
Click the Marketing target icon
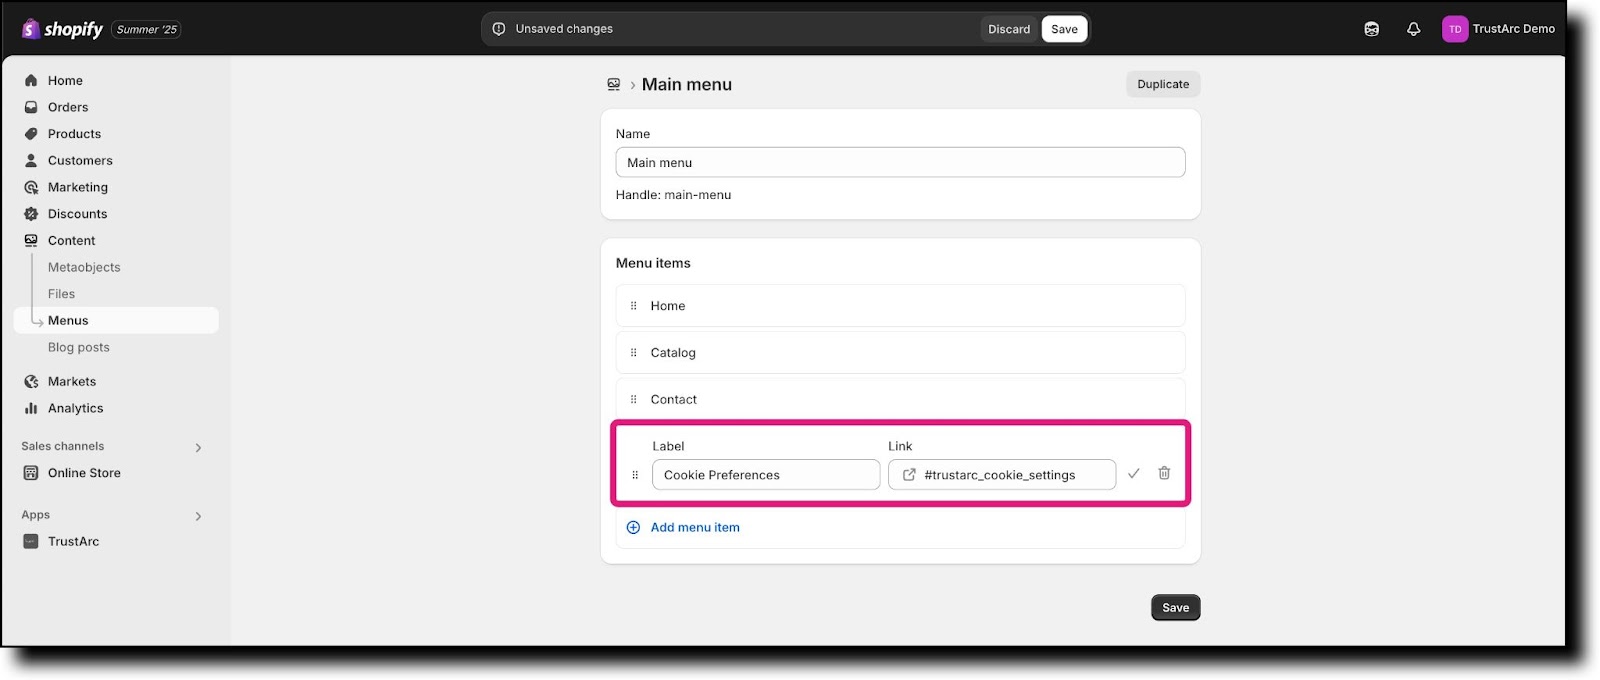(x=31, y=187)
